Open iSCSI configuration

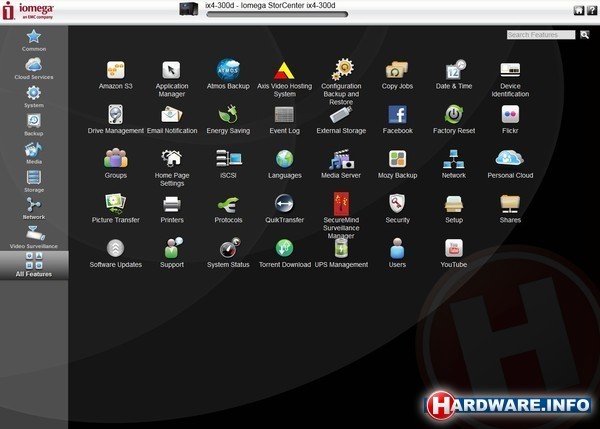(x=228, y=164)
